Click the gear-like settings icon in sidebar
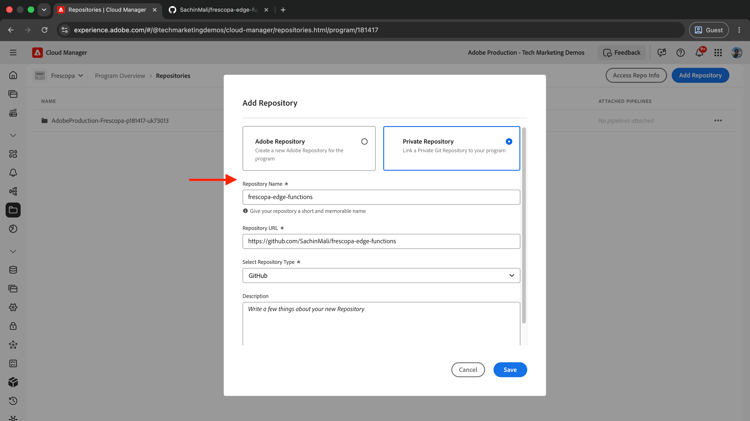This screenshot has width=750, height=421. pos(13,308)
